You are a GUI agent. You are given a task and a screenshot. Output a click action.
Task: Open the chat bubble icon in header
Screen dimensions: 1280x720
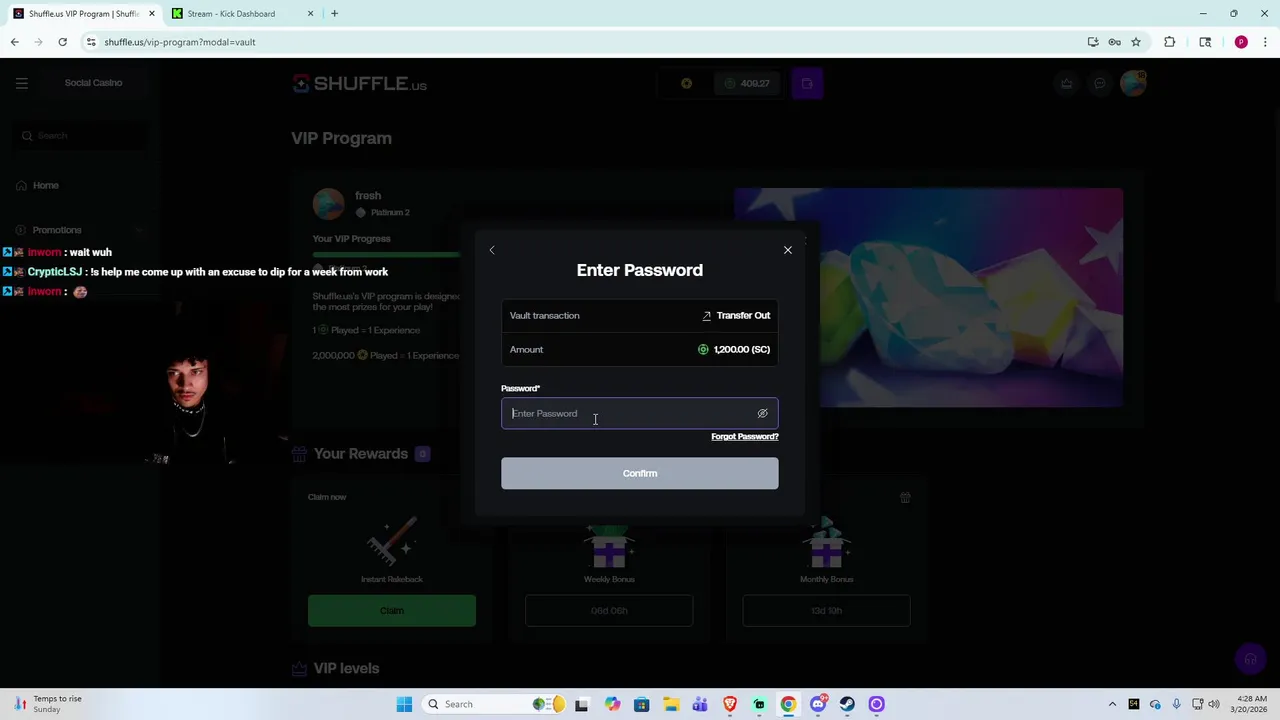[1099, 83]
